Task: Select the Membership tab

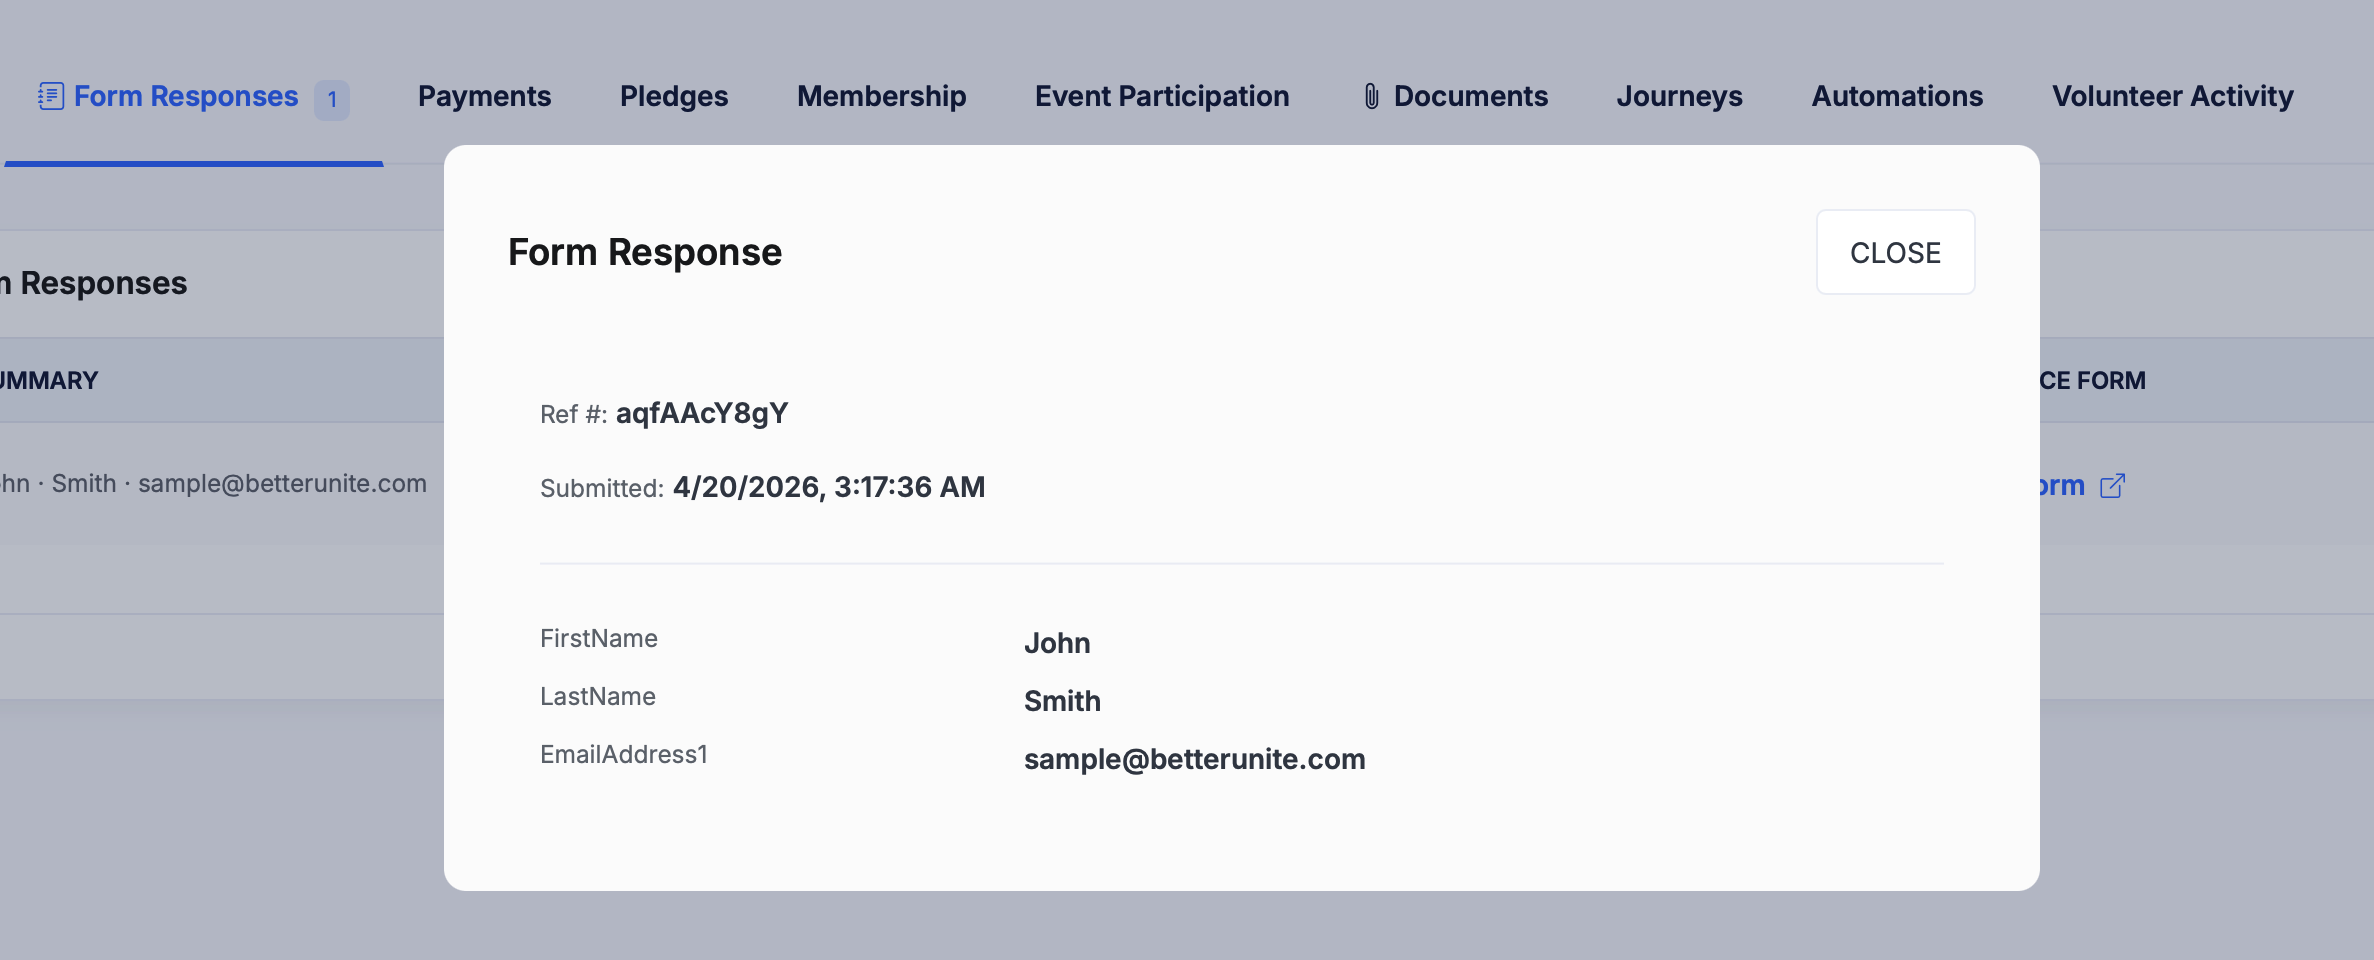Action: click(x=881, y=96)
